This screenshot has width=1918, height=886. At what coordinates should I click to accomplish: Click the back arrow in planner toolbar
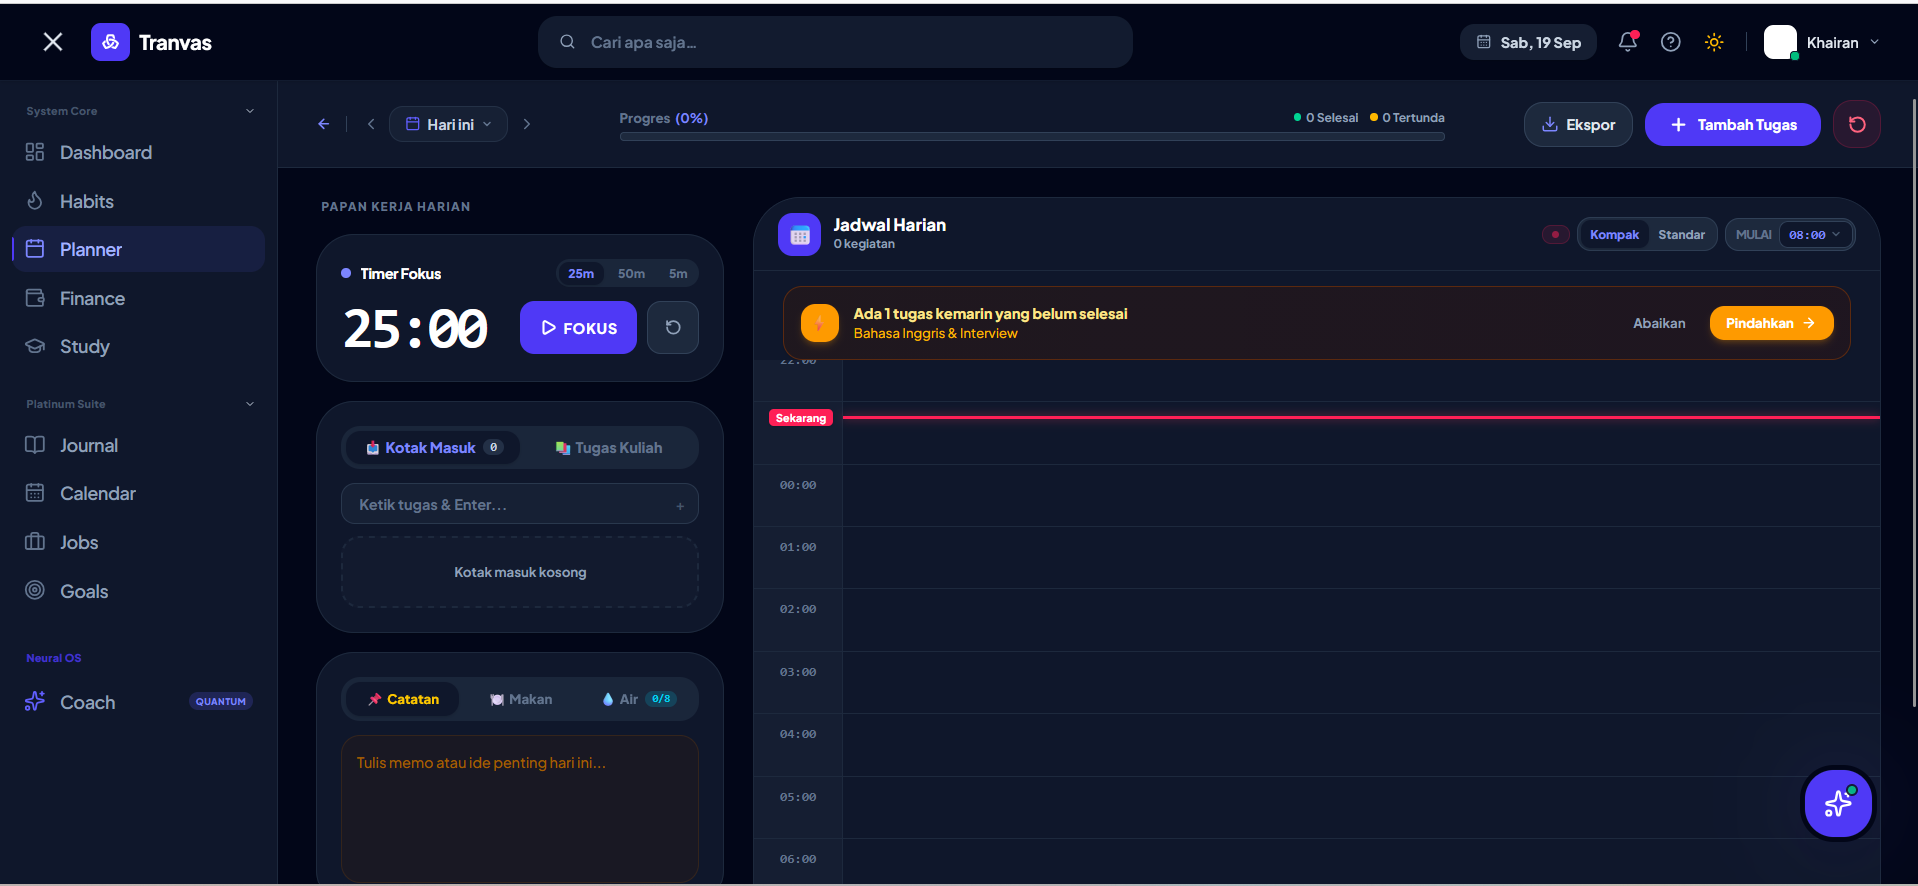(x=323, y=124)
